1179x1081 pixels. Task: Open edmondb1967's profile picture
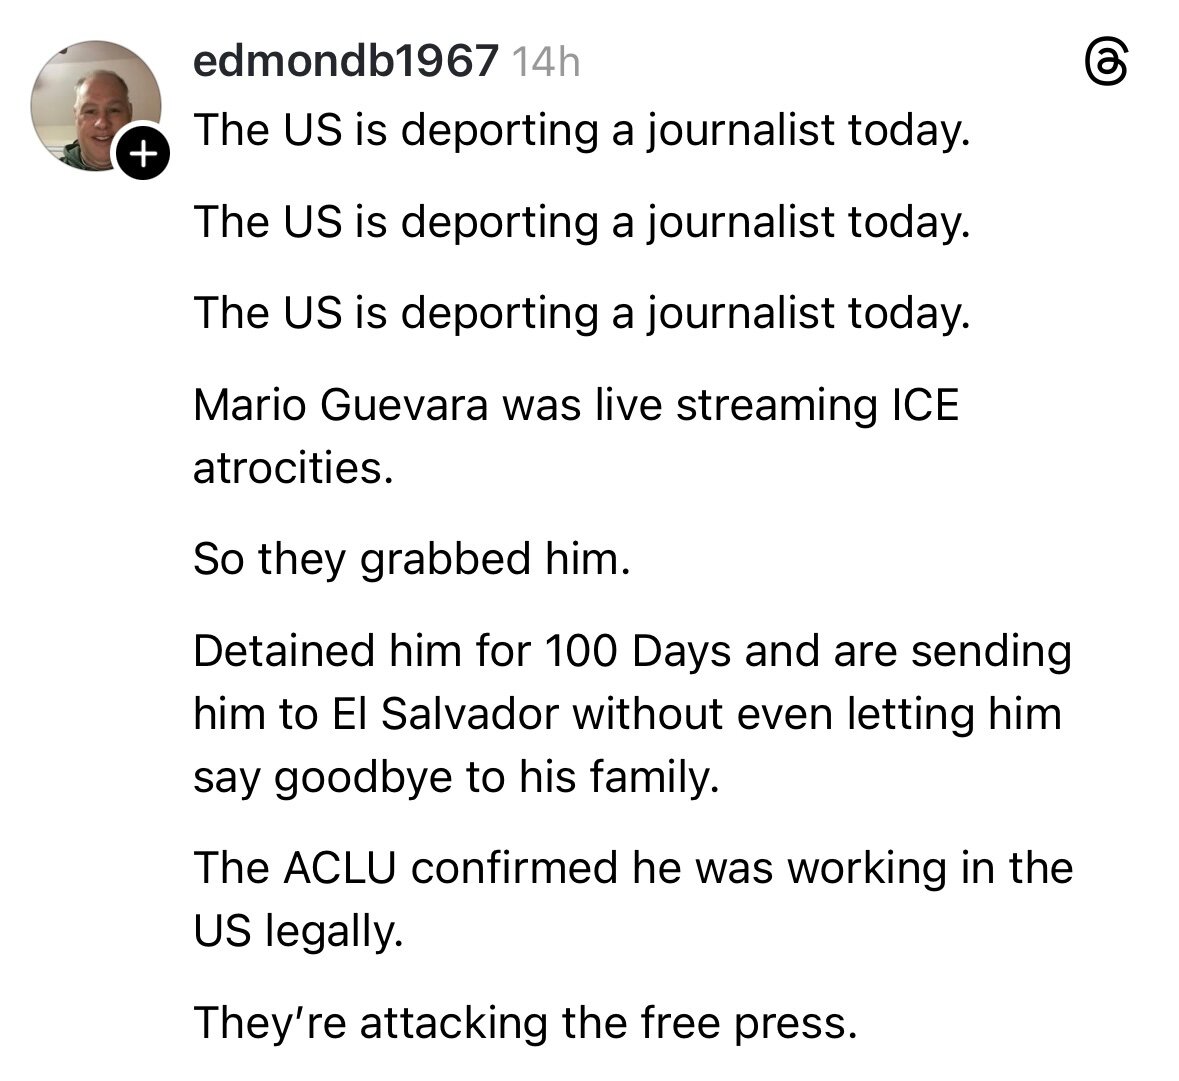[x=94, y=104]
